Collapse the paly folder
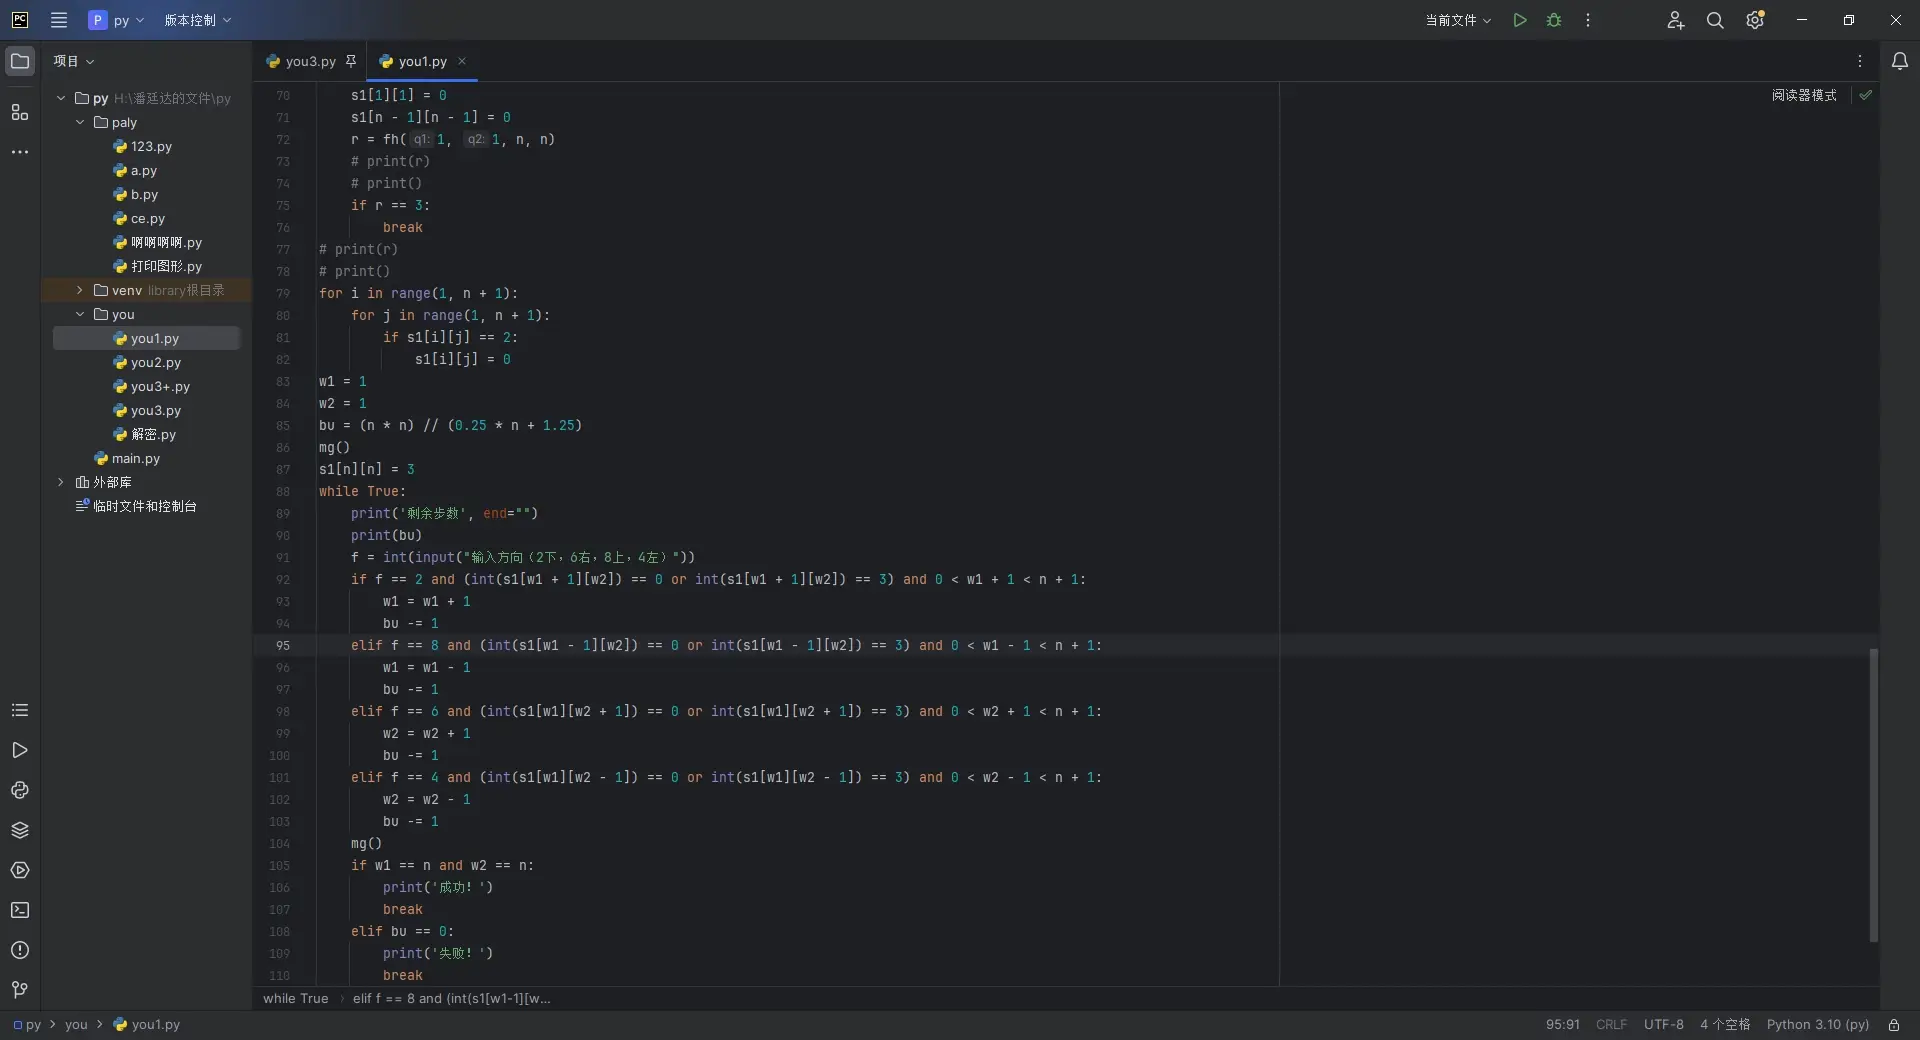 click(80, 122)
